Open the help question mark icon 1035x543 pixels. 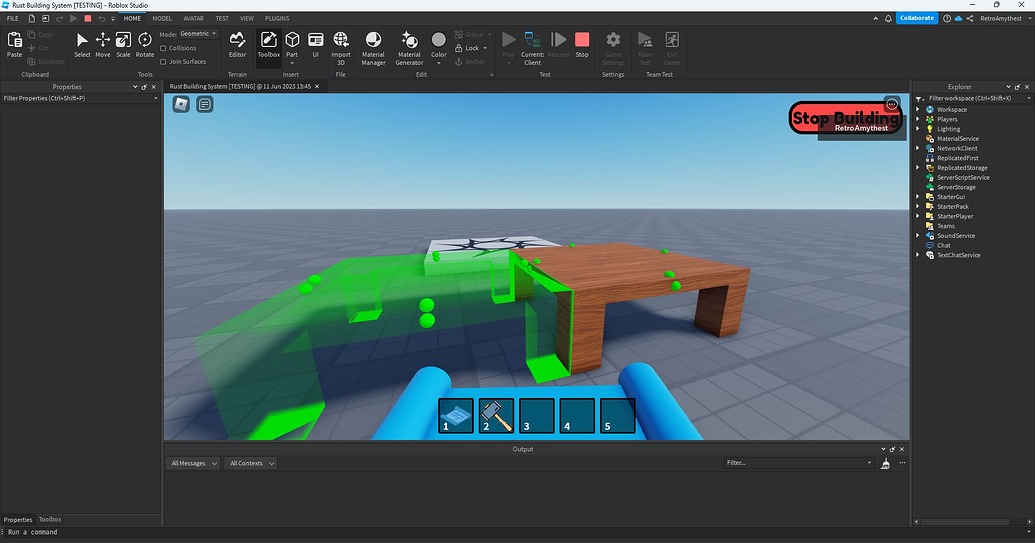(947, 18)
